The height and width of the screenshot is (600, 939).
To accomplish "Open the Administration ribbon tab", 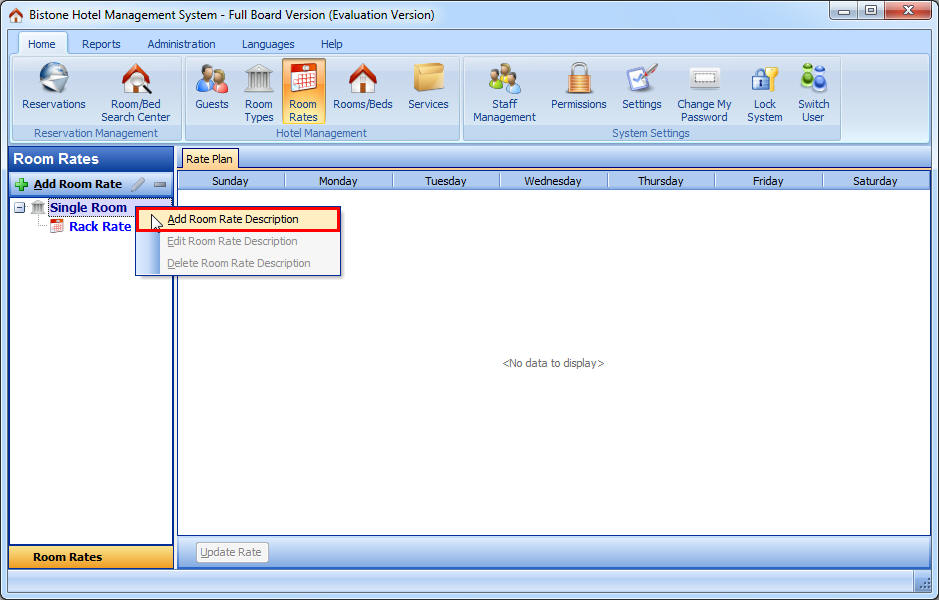I will (x=181, y=44).
